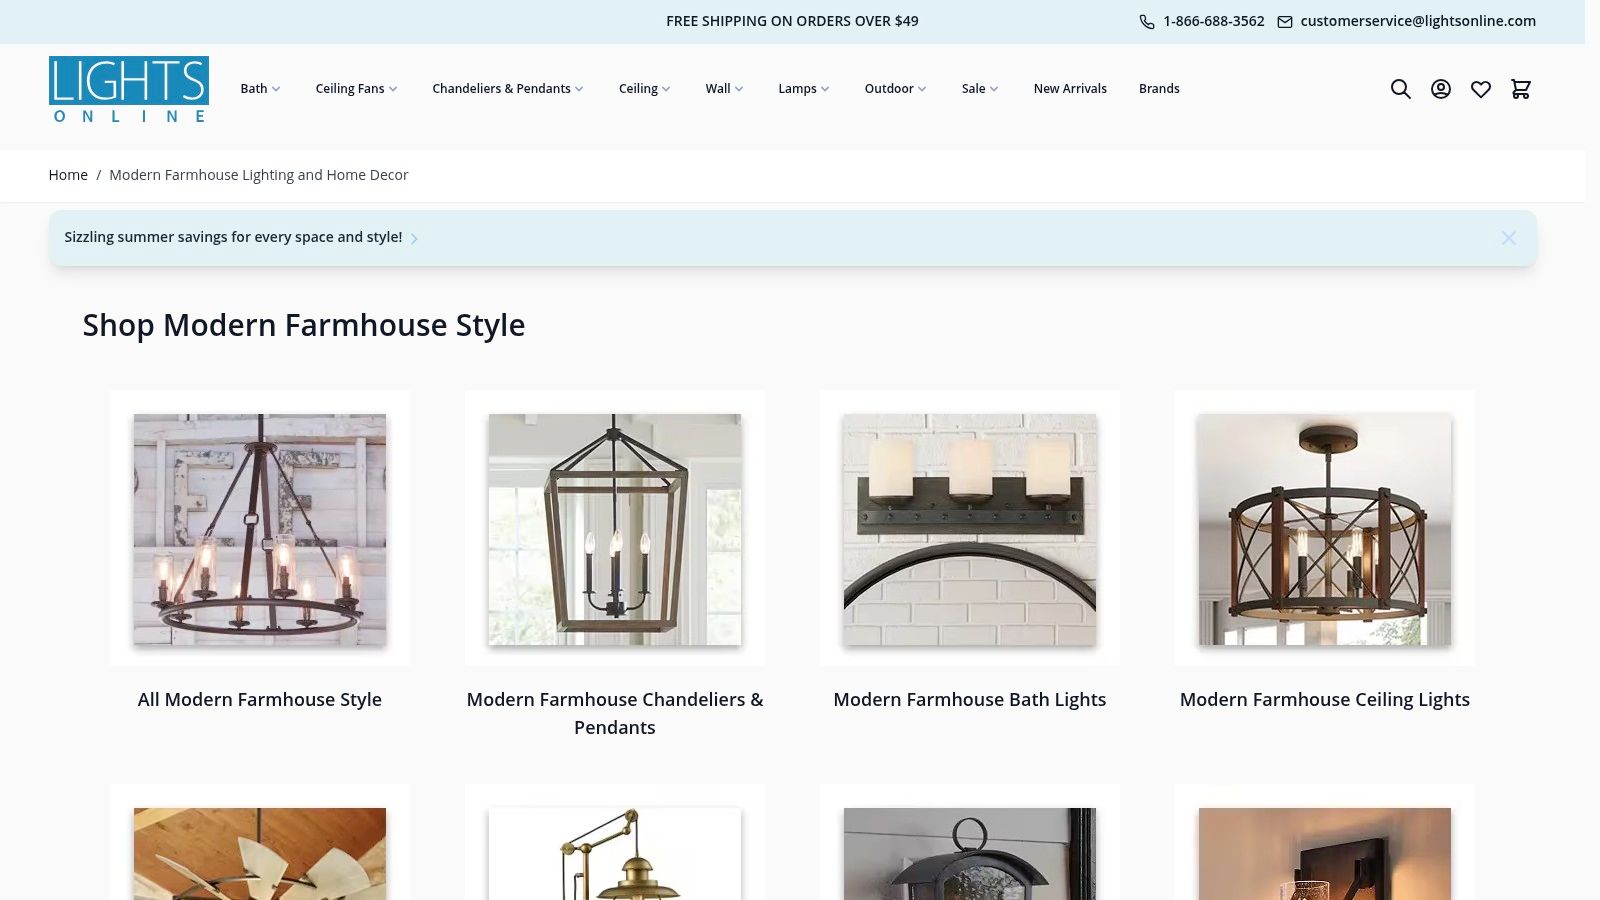Click the user account icon
This screenshot has width=1600, height=900.
pos(1440,89)
